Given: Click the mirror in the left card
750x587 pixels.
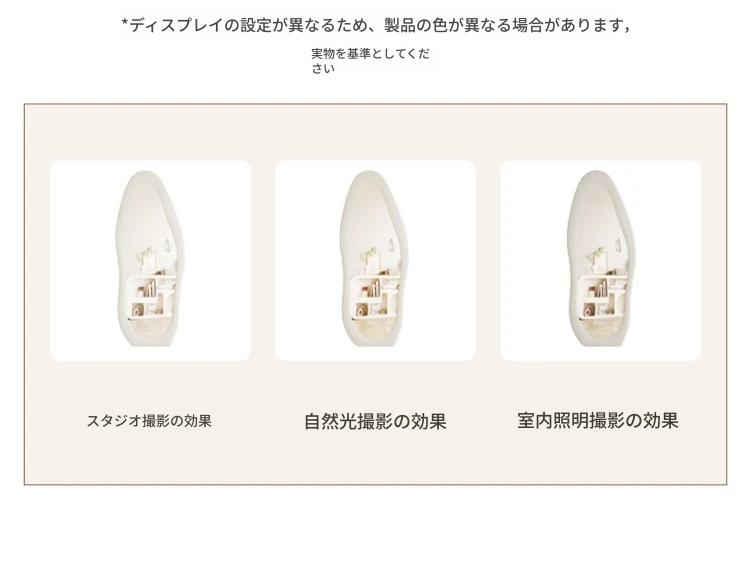Looking at the screenshot, I should click(150, 258).
